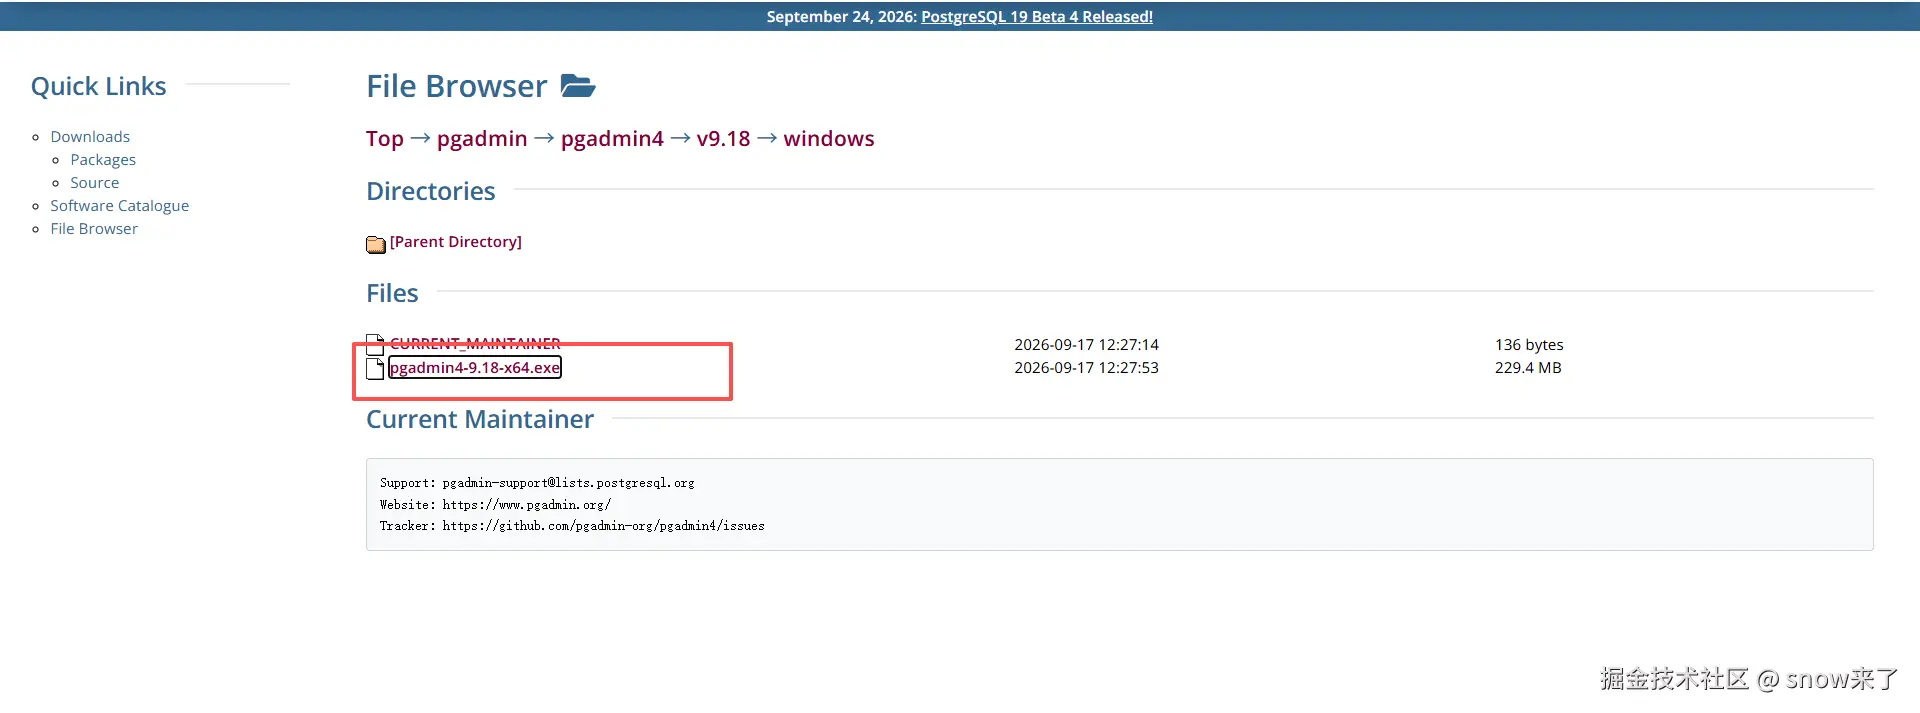Viewport: 1920px width, 713px height.
Task: Open Downloads in Quick Links
Action: 90,136
